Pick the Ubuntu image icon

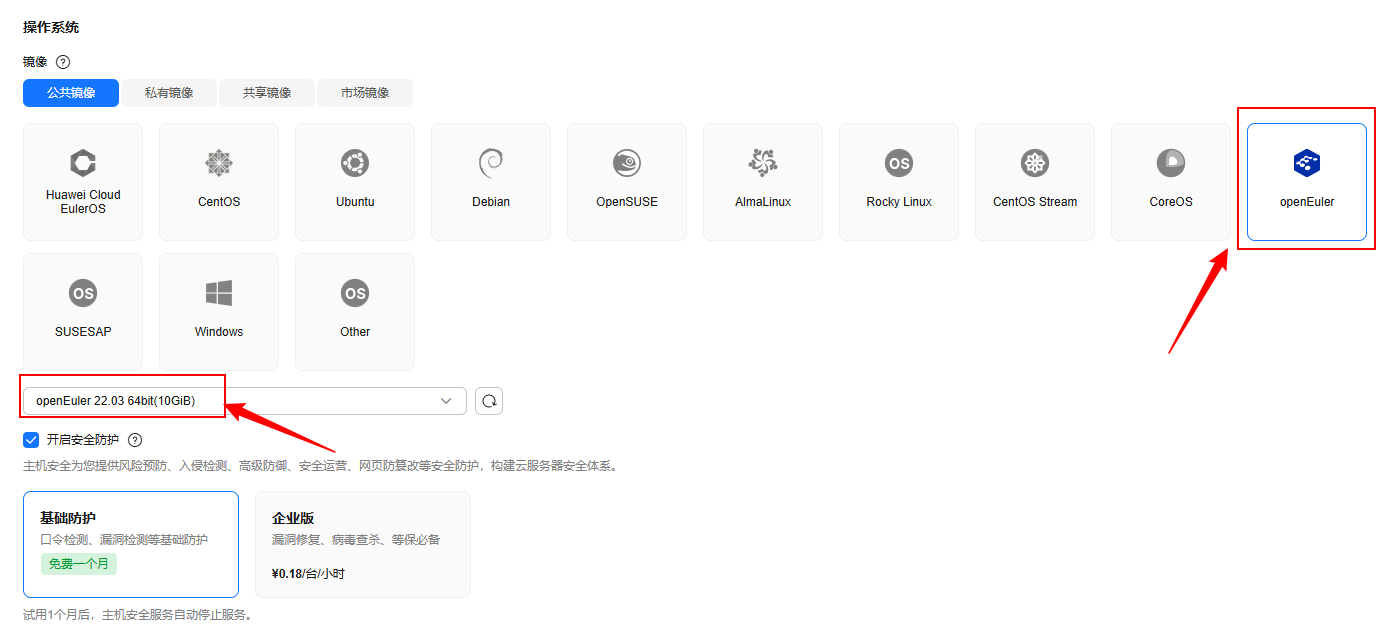[x=355, y=163]
